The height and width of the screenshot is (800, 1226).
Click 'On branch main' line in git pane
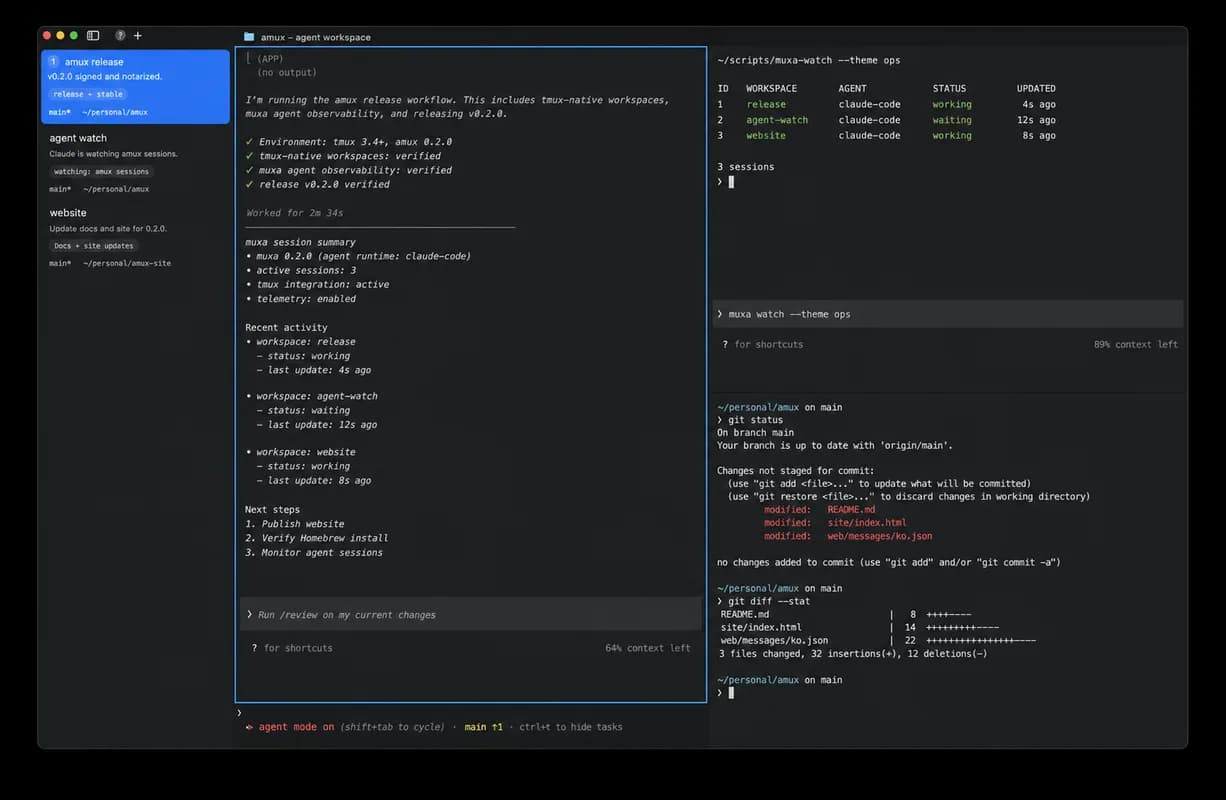(755, 433)
